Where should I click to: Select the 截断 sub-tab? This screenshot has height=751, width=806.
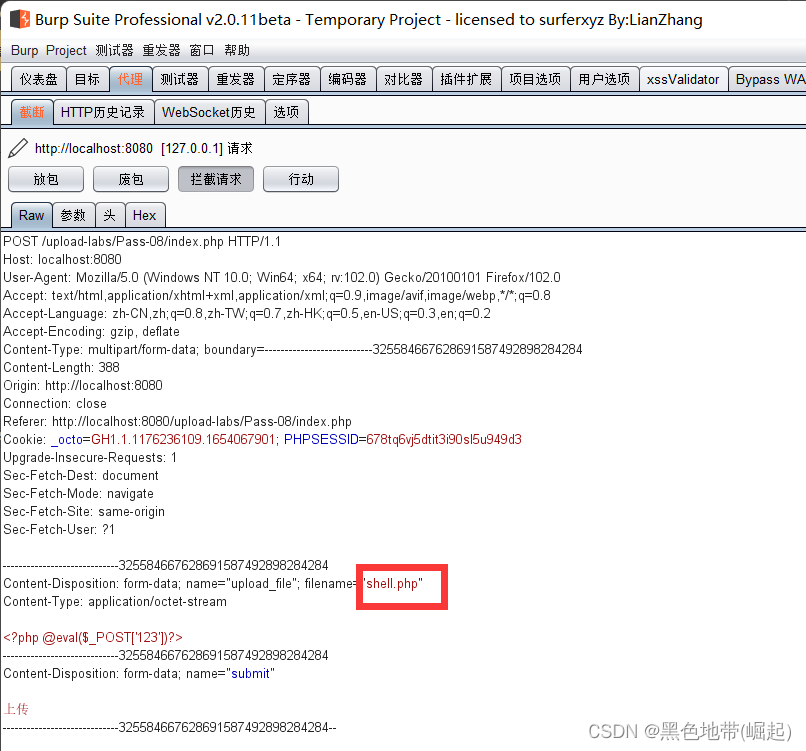point(32,112)
